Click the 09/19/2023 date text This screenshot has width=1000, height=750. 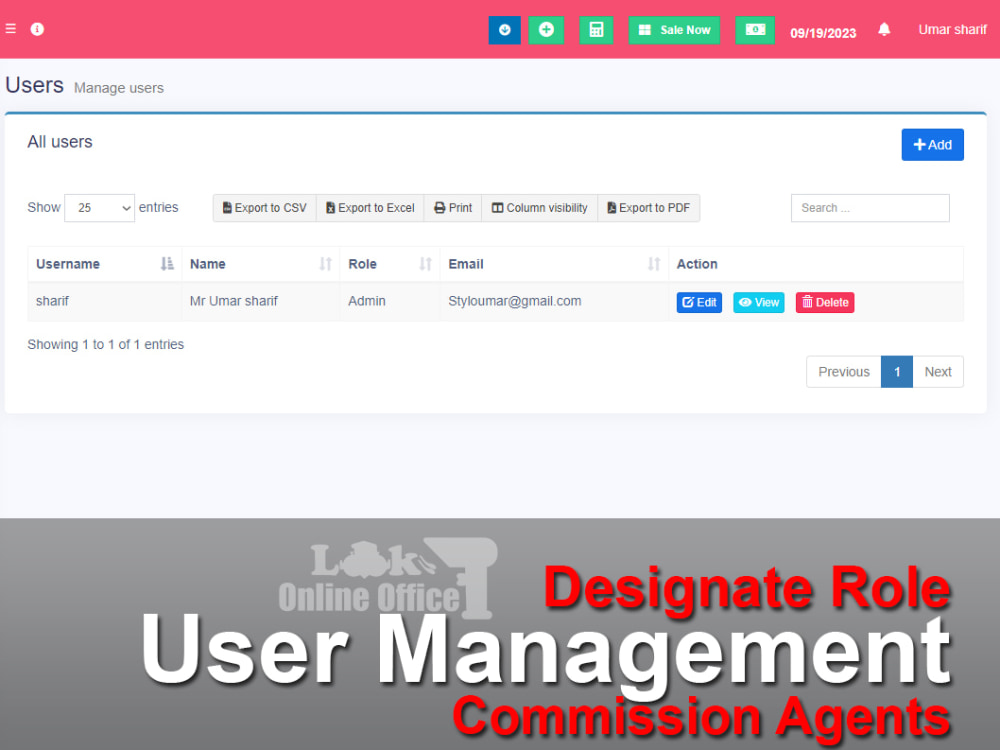(x=823, y=33)
